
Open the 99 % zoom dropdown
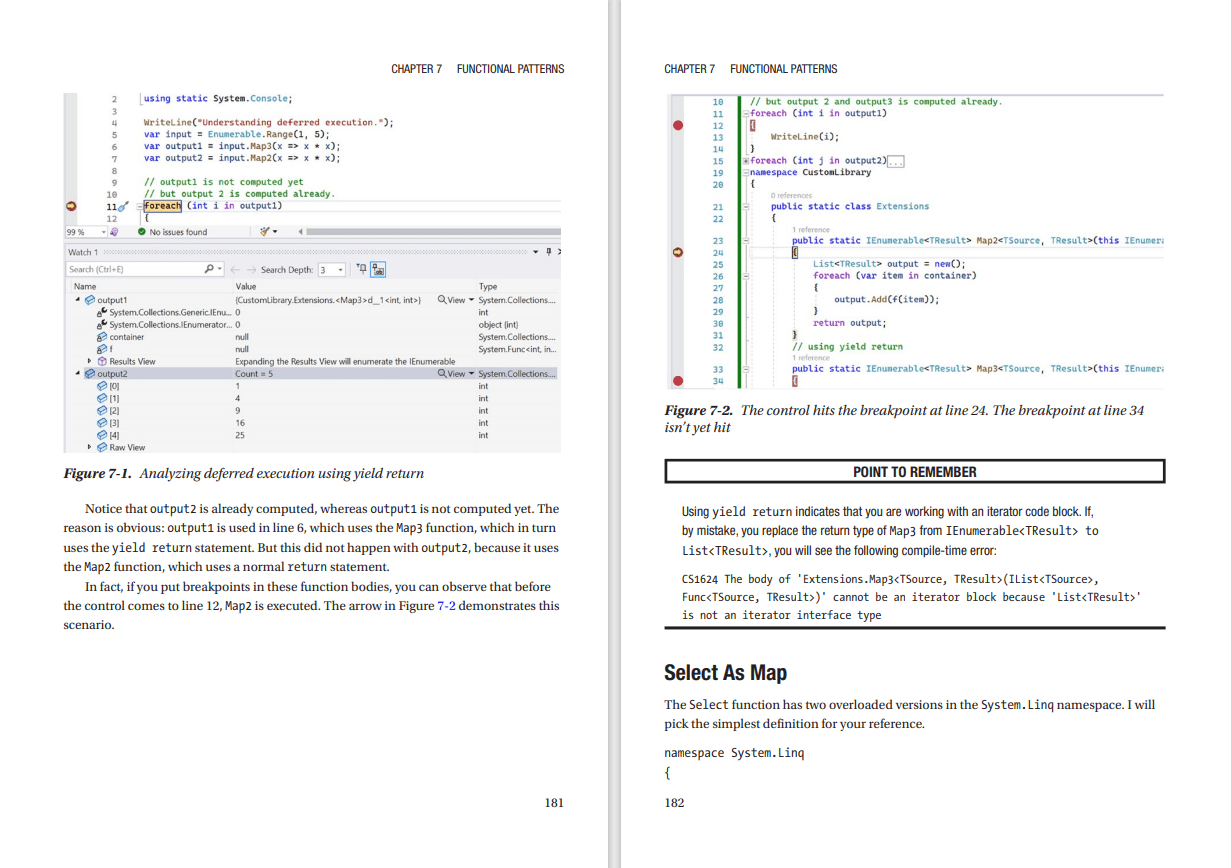103,232
